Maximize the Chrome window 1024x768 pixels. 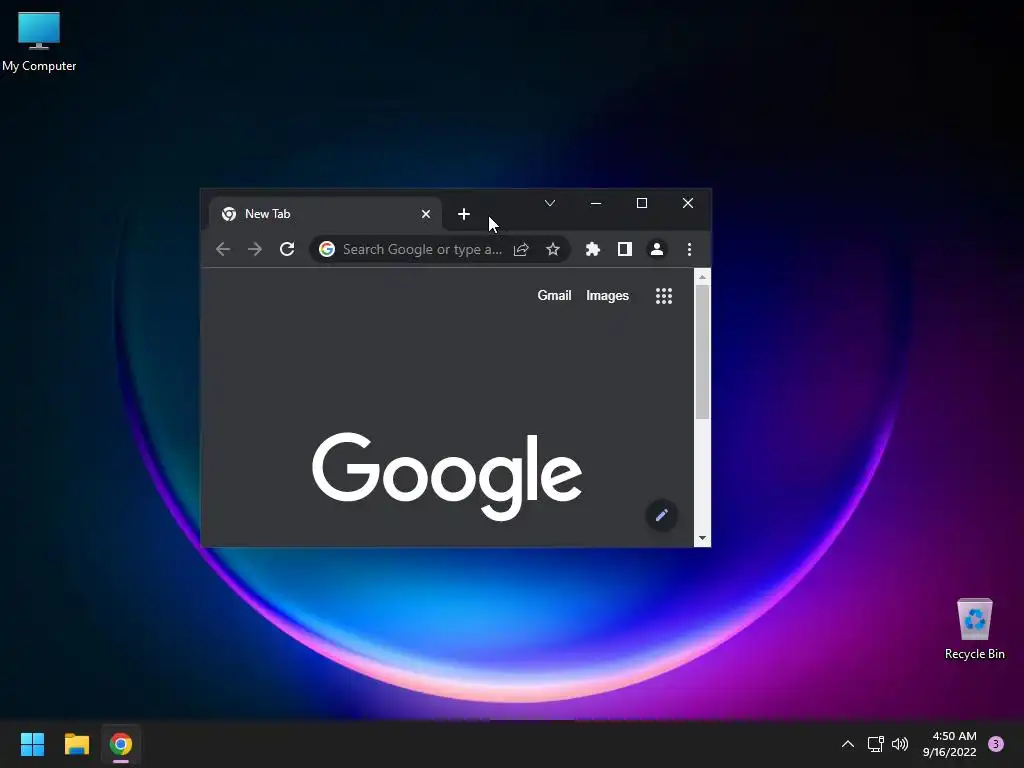642,203
